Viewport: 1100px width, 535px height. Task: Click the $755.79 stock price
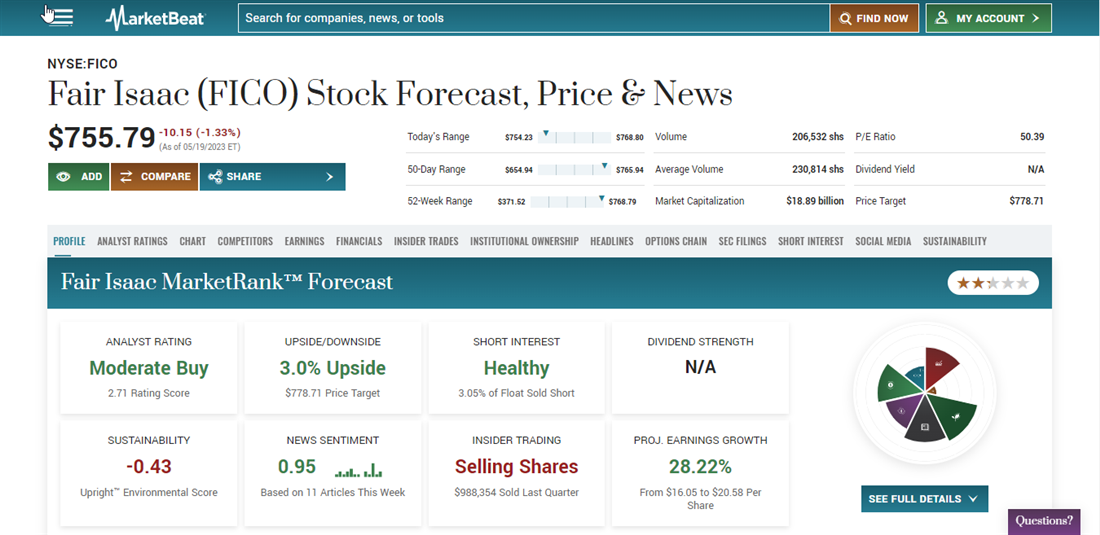click(101, 138)
